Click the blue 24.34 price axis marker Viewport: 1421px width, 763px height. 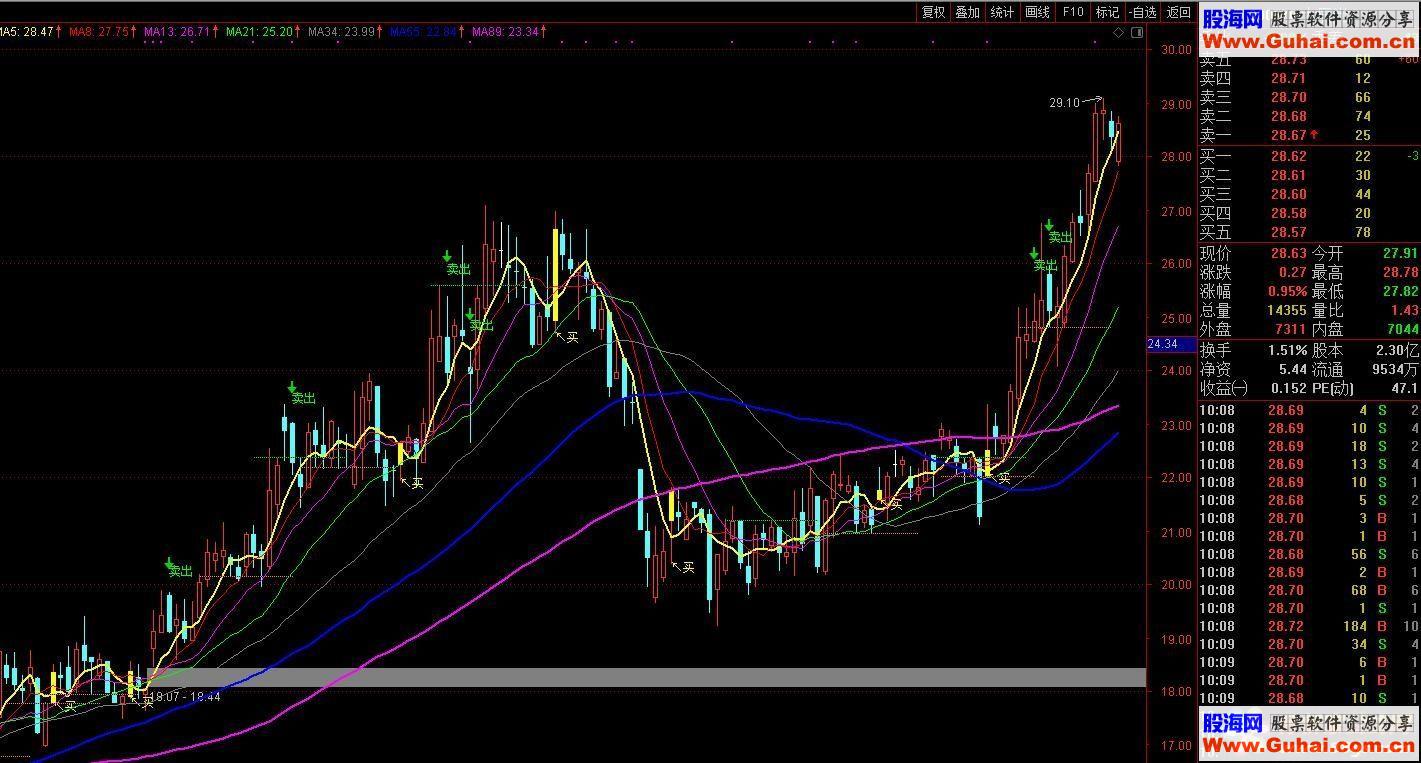pos(1171,344)
